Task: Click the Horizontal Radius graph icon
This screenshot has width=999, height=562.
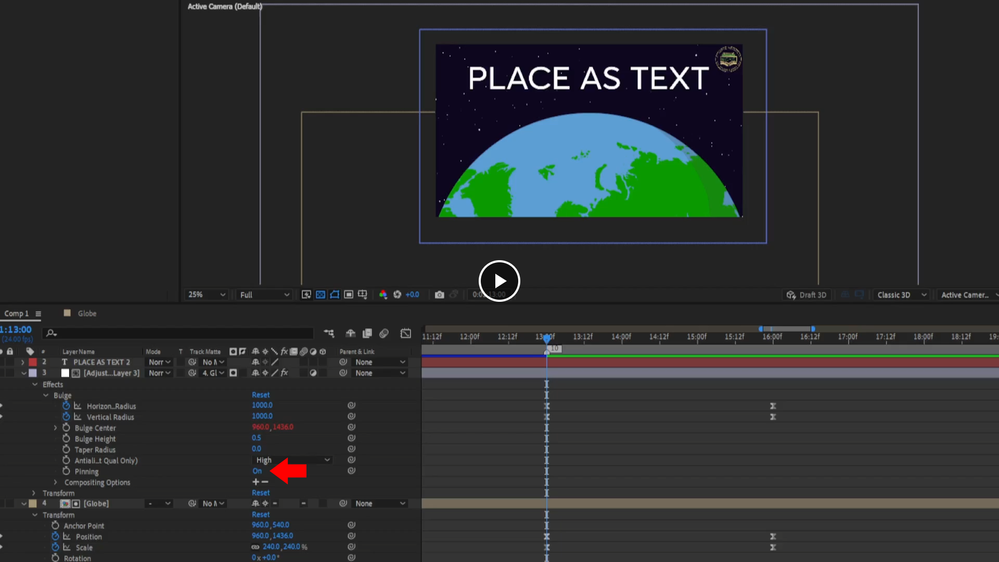Action: [x=78, y=406]
